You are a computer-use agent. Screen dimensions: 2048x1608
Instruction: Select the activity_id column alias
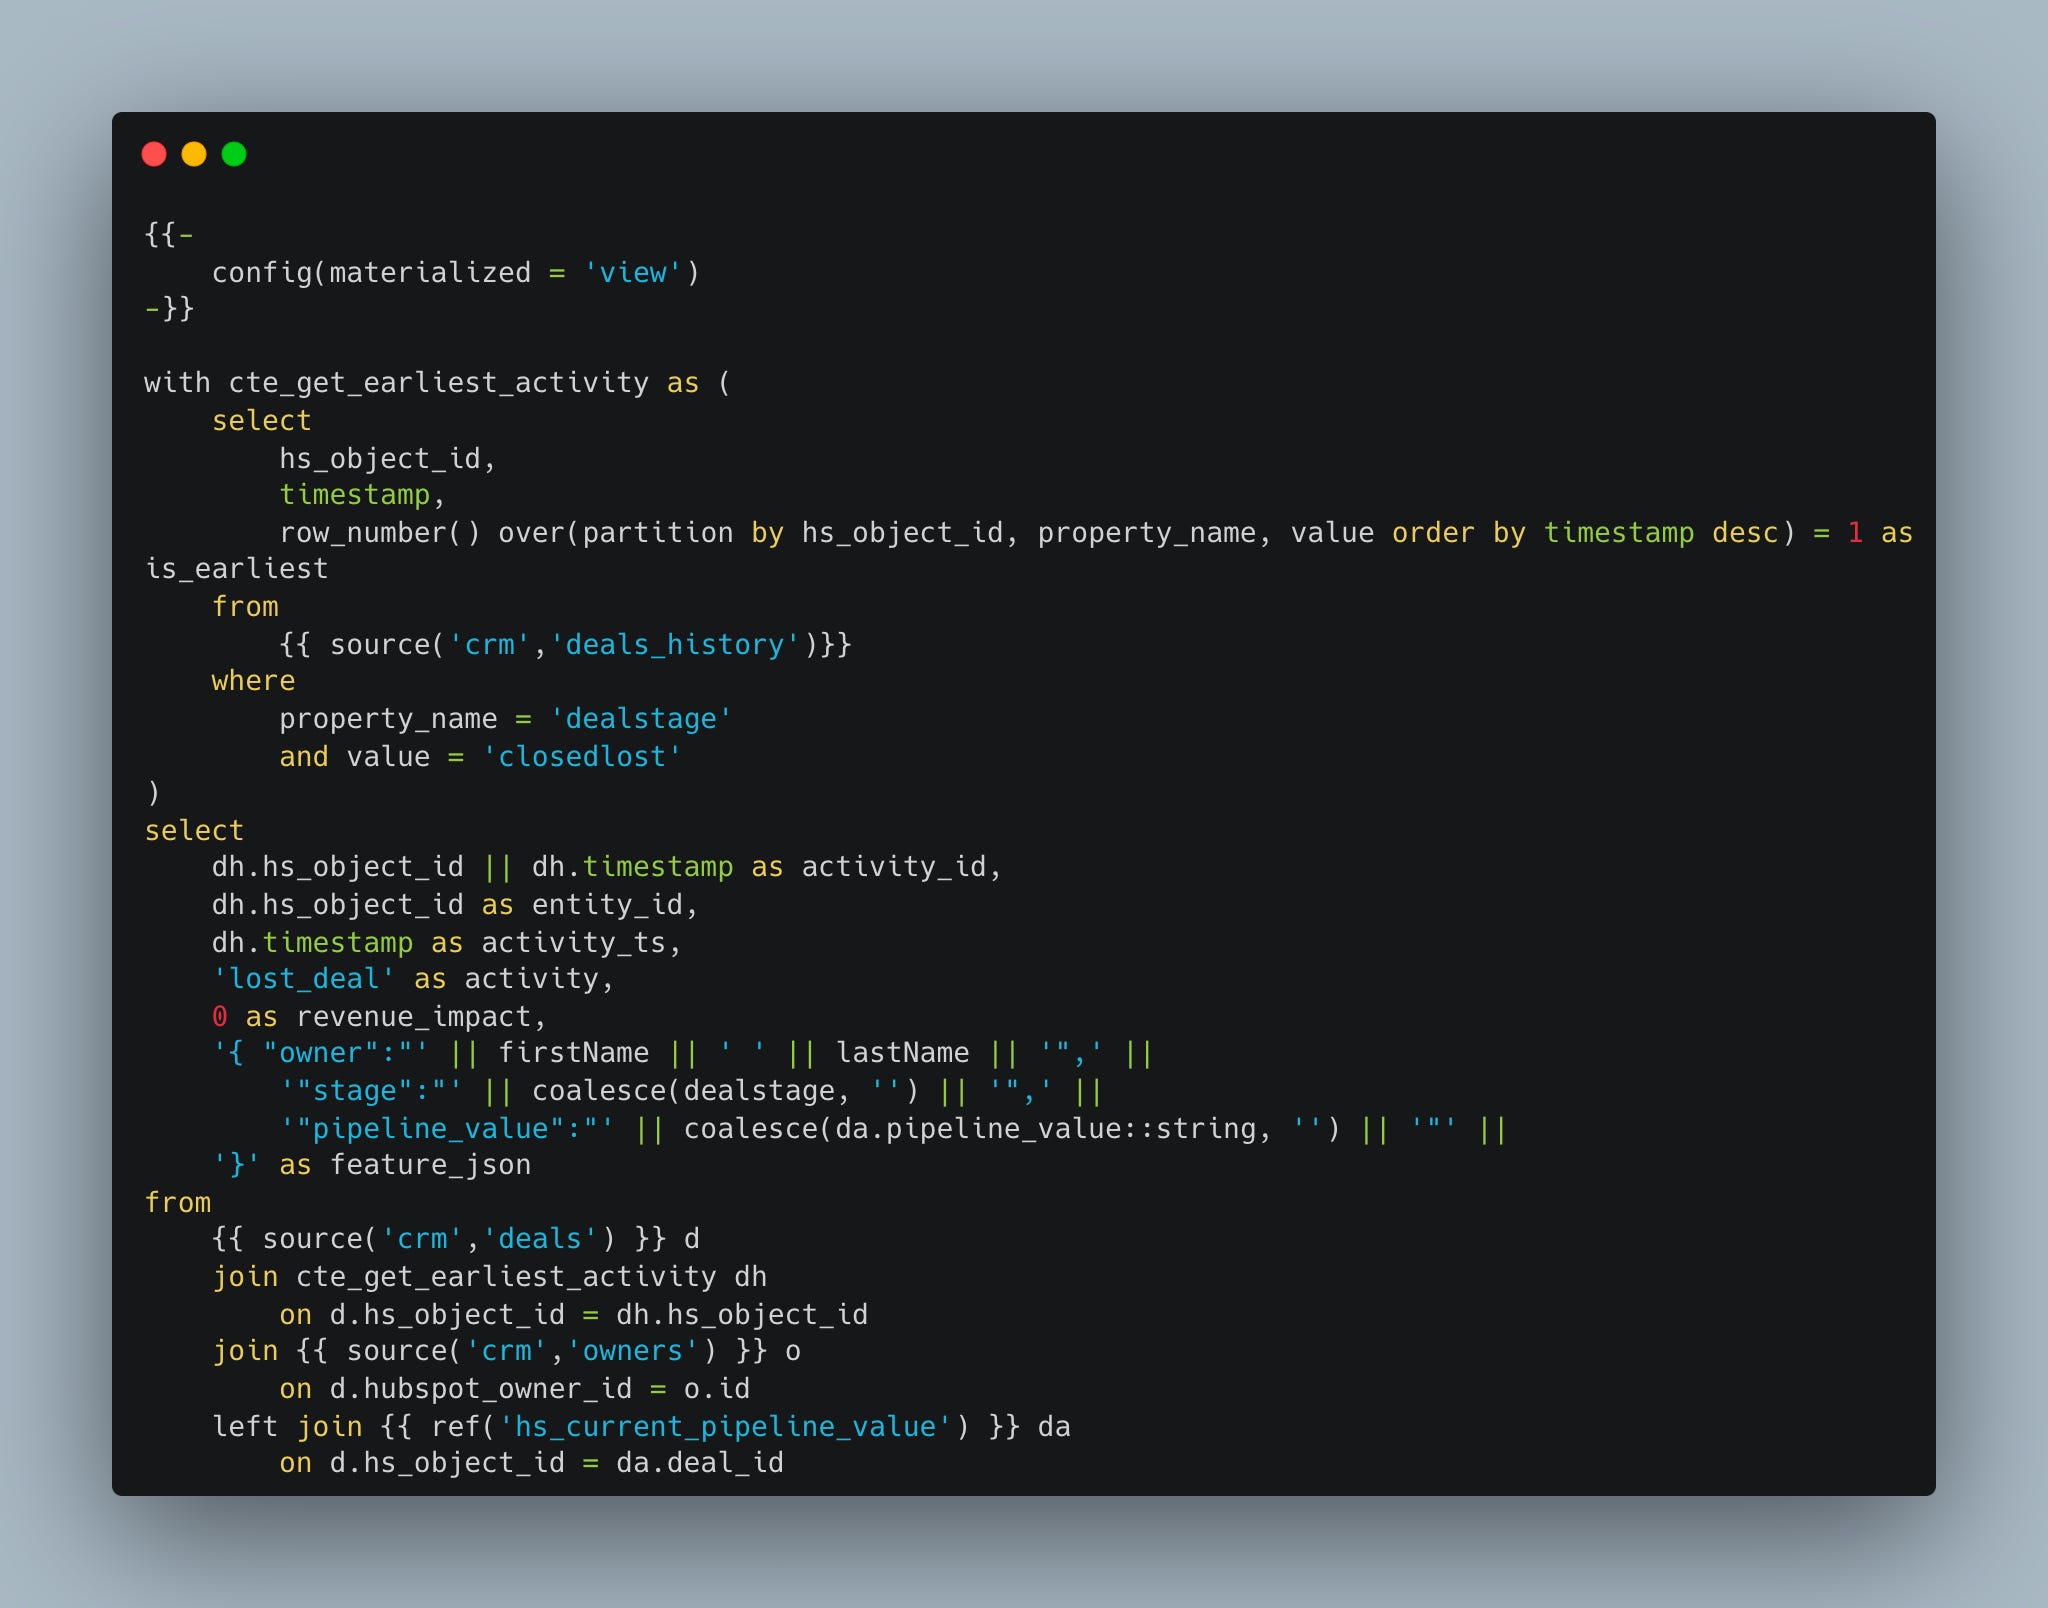tap(895, 867)
